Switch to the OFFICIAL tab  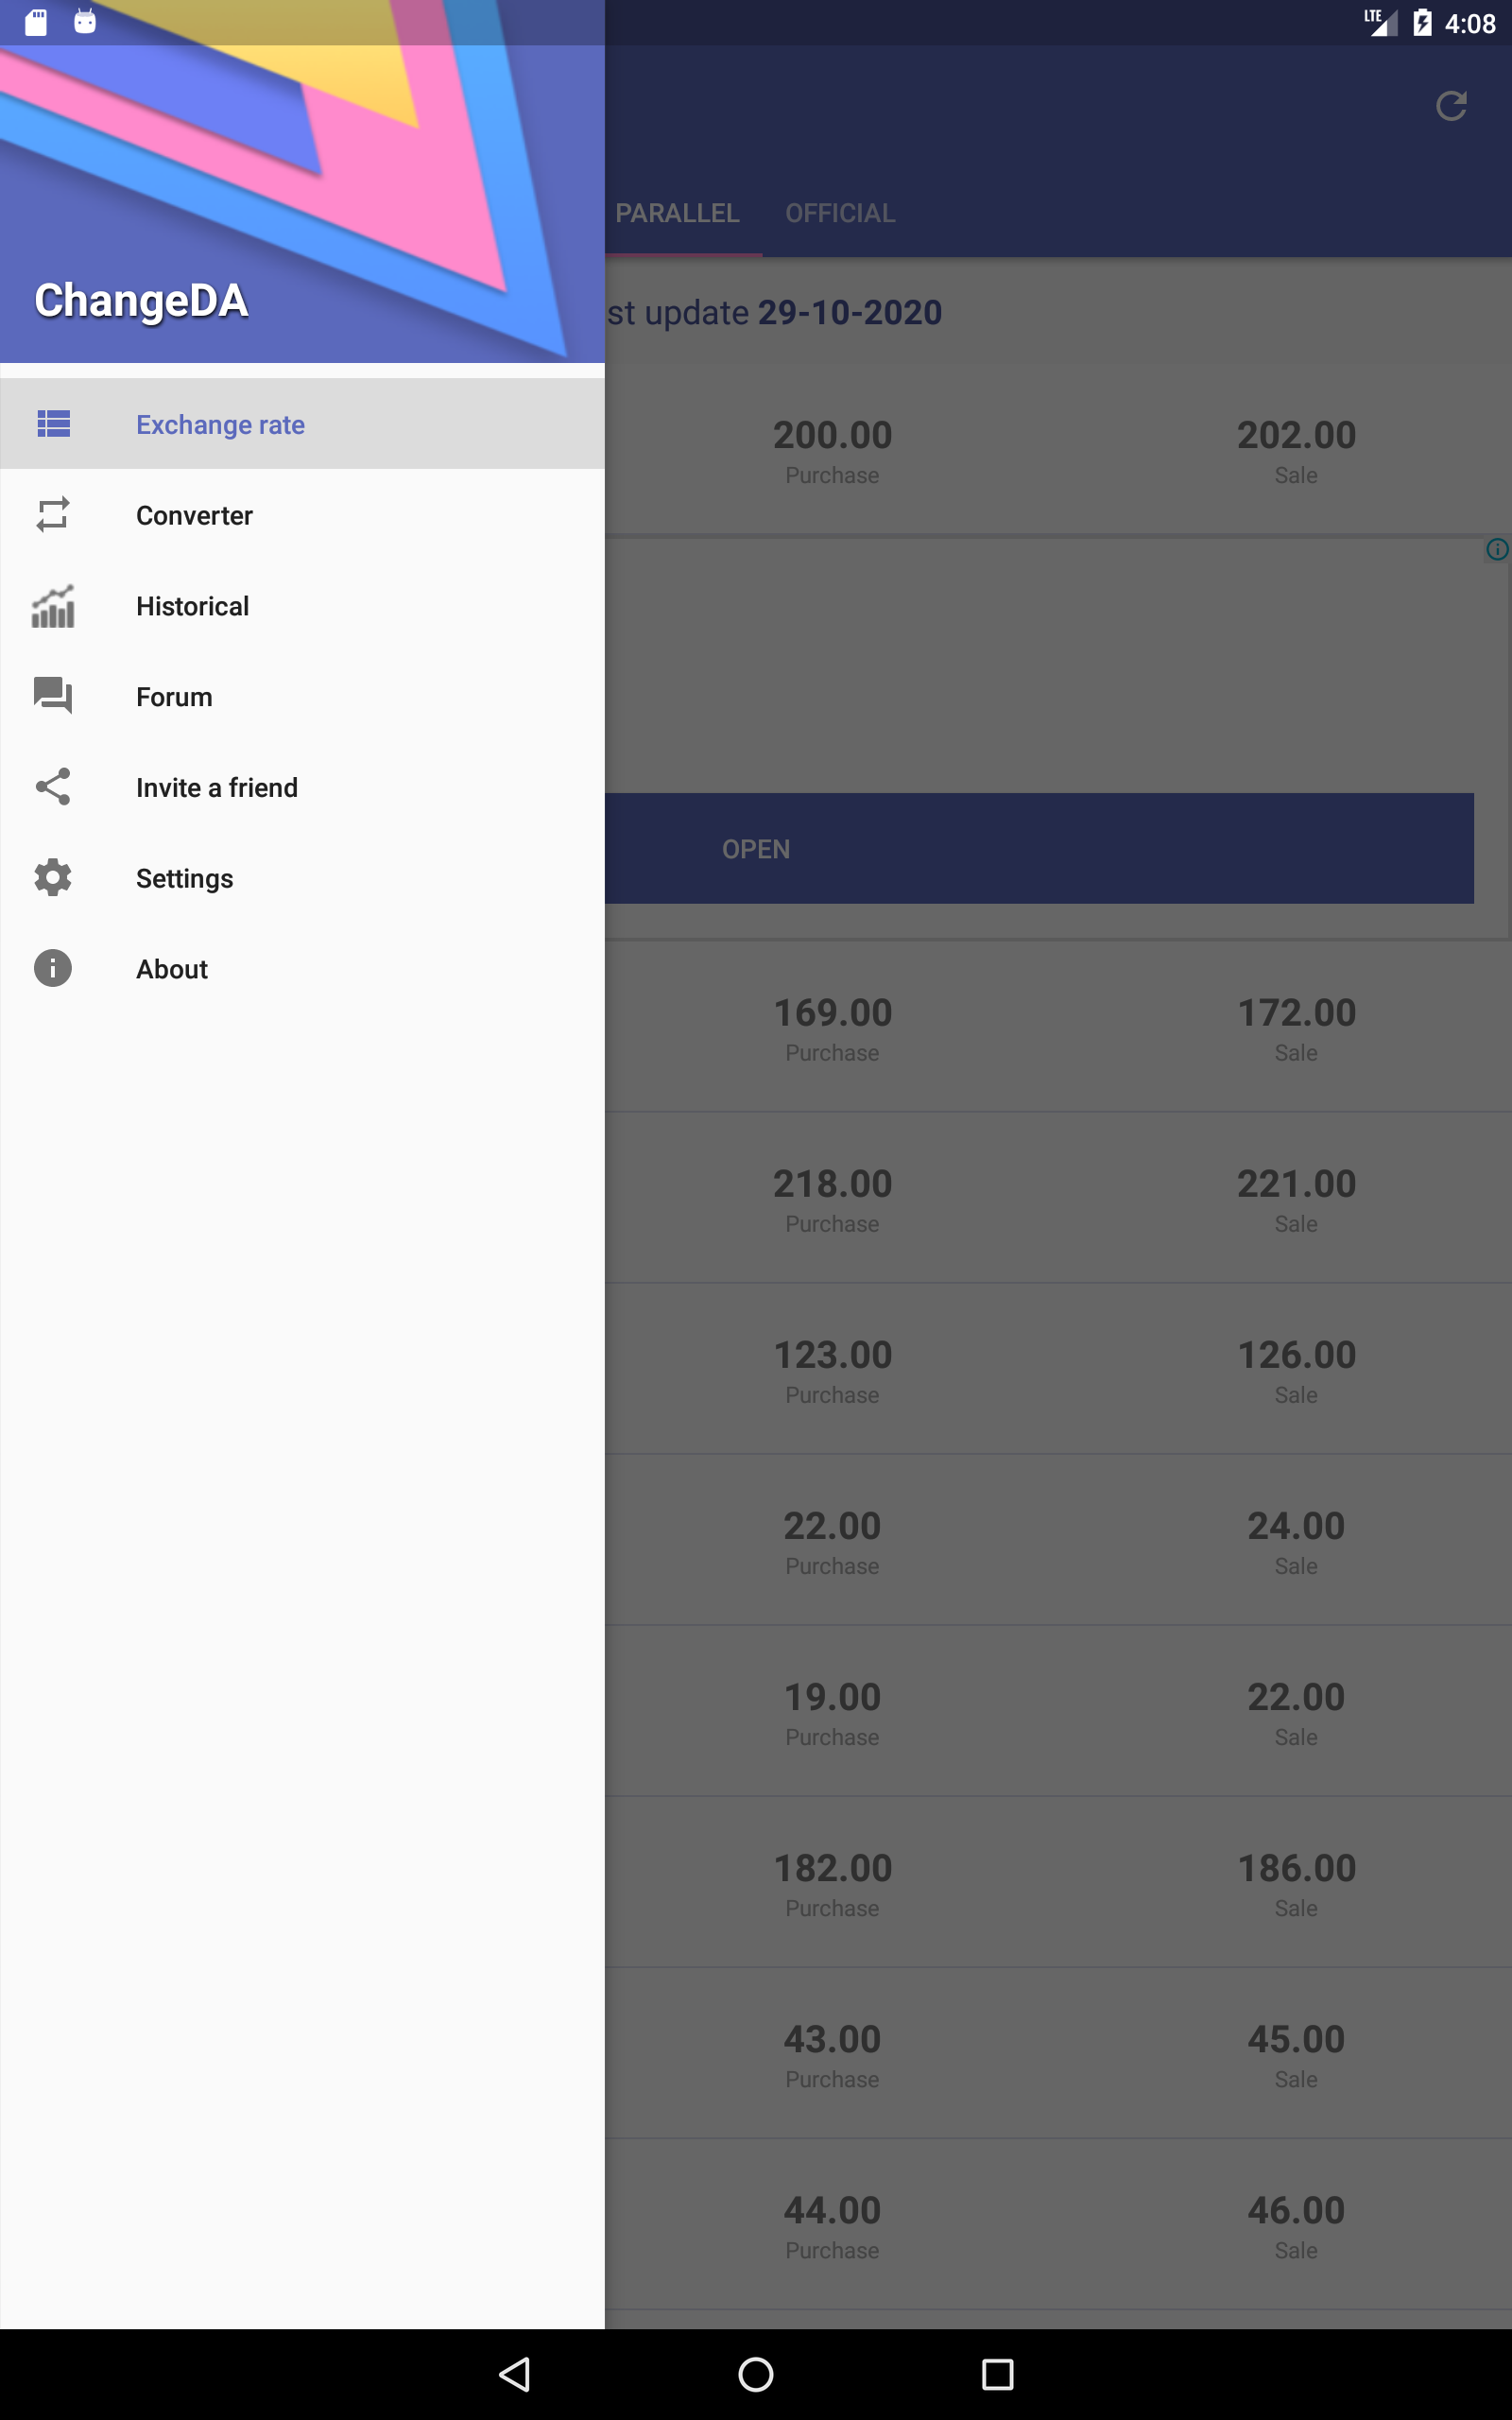840,213
